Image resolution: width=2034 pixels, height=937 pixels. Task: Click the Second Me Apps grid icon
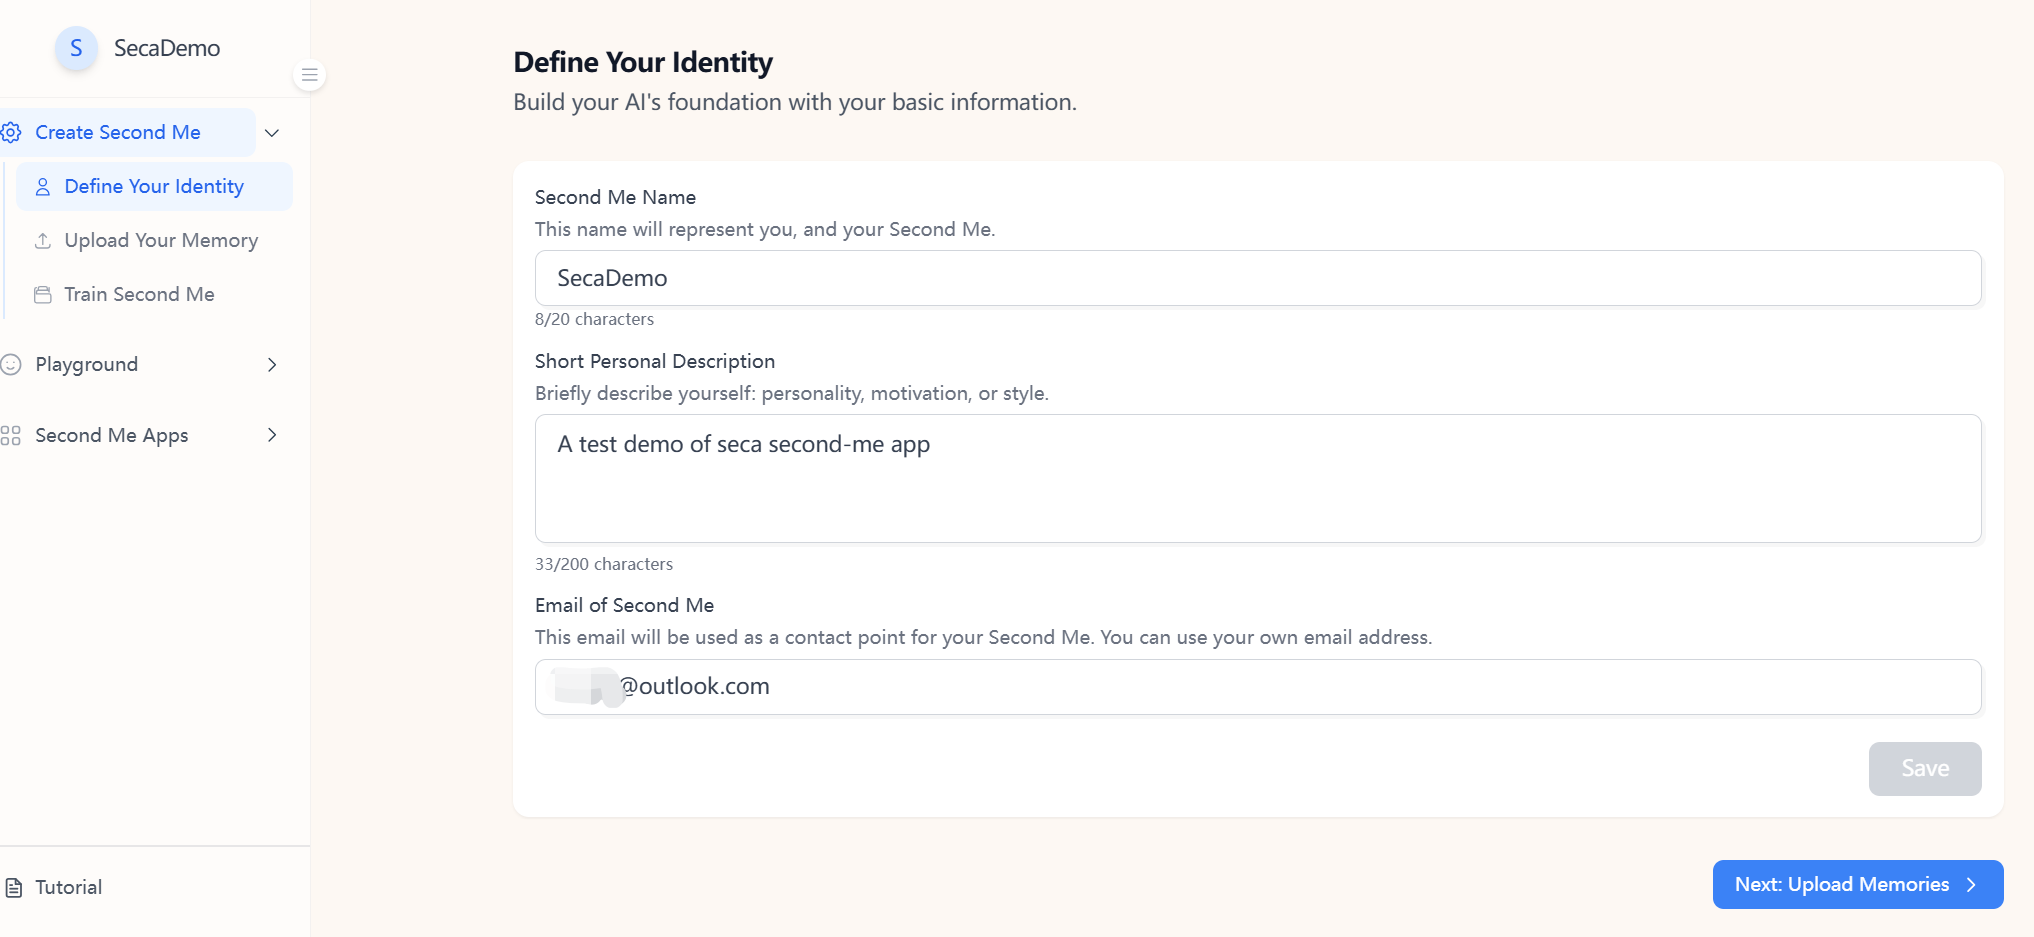pyautogui.click(x=11, y=435)
